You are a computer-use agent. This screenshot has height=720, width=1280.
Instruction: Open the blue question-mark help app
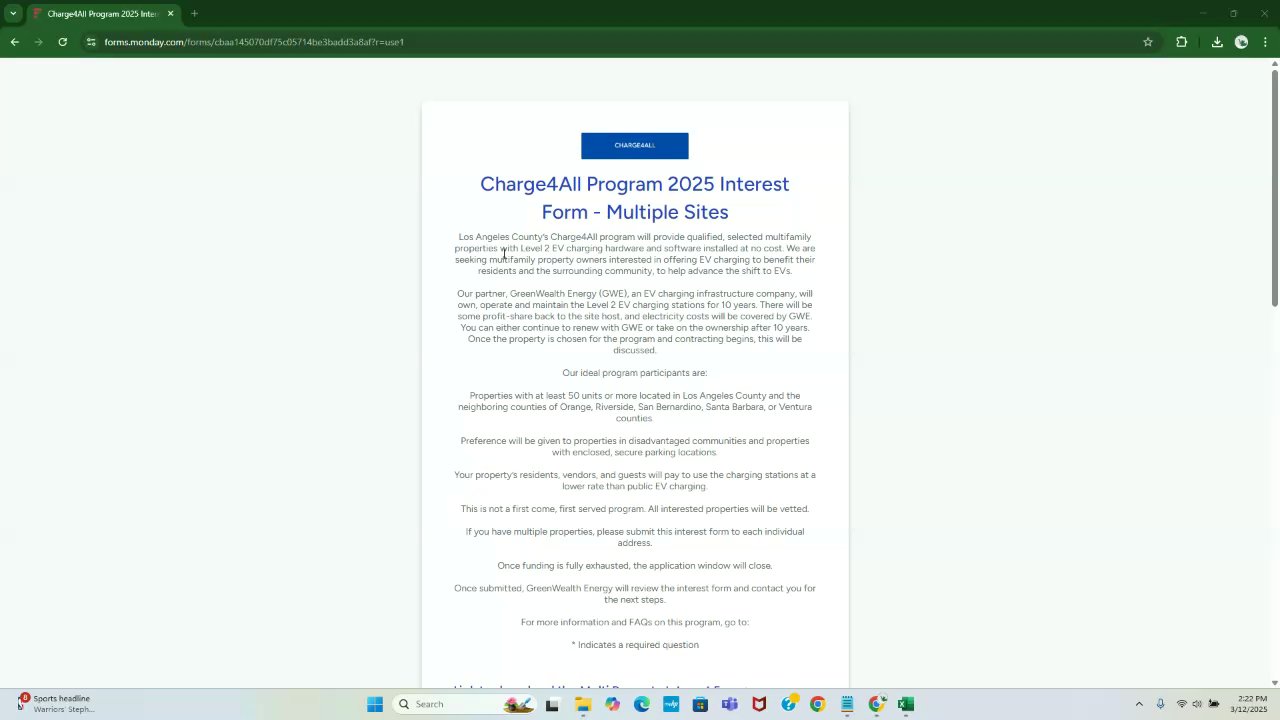pyautogui.click(x=789, y=704)
